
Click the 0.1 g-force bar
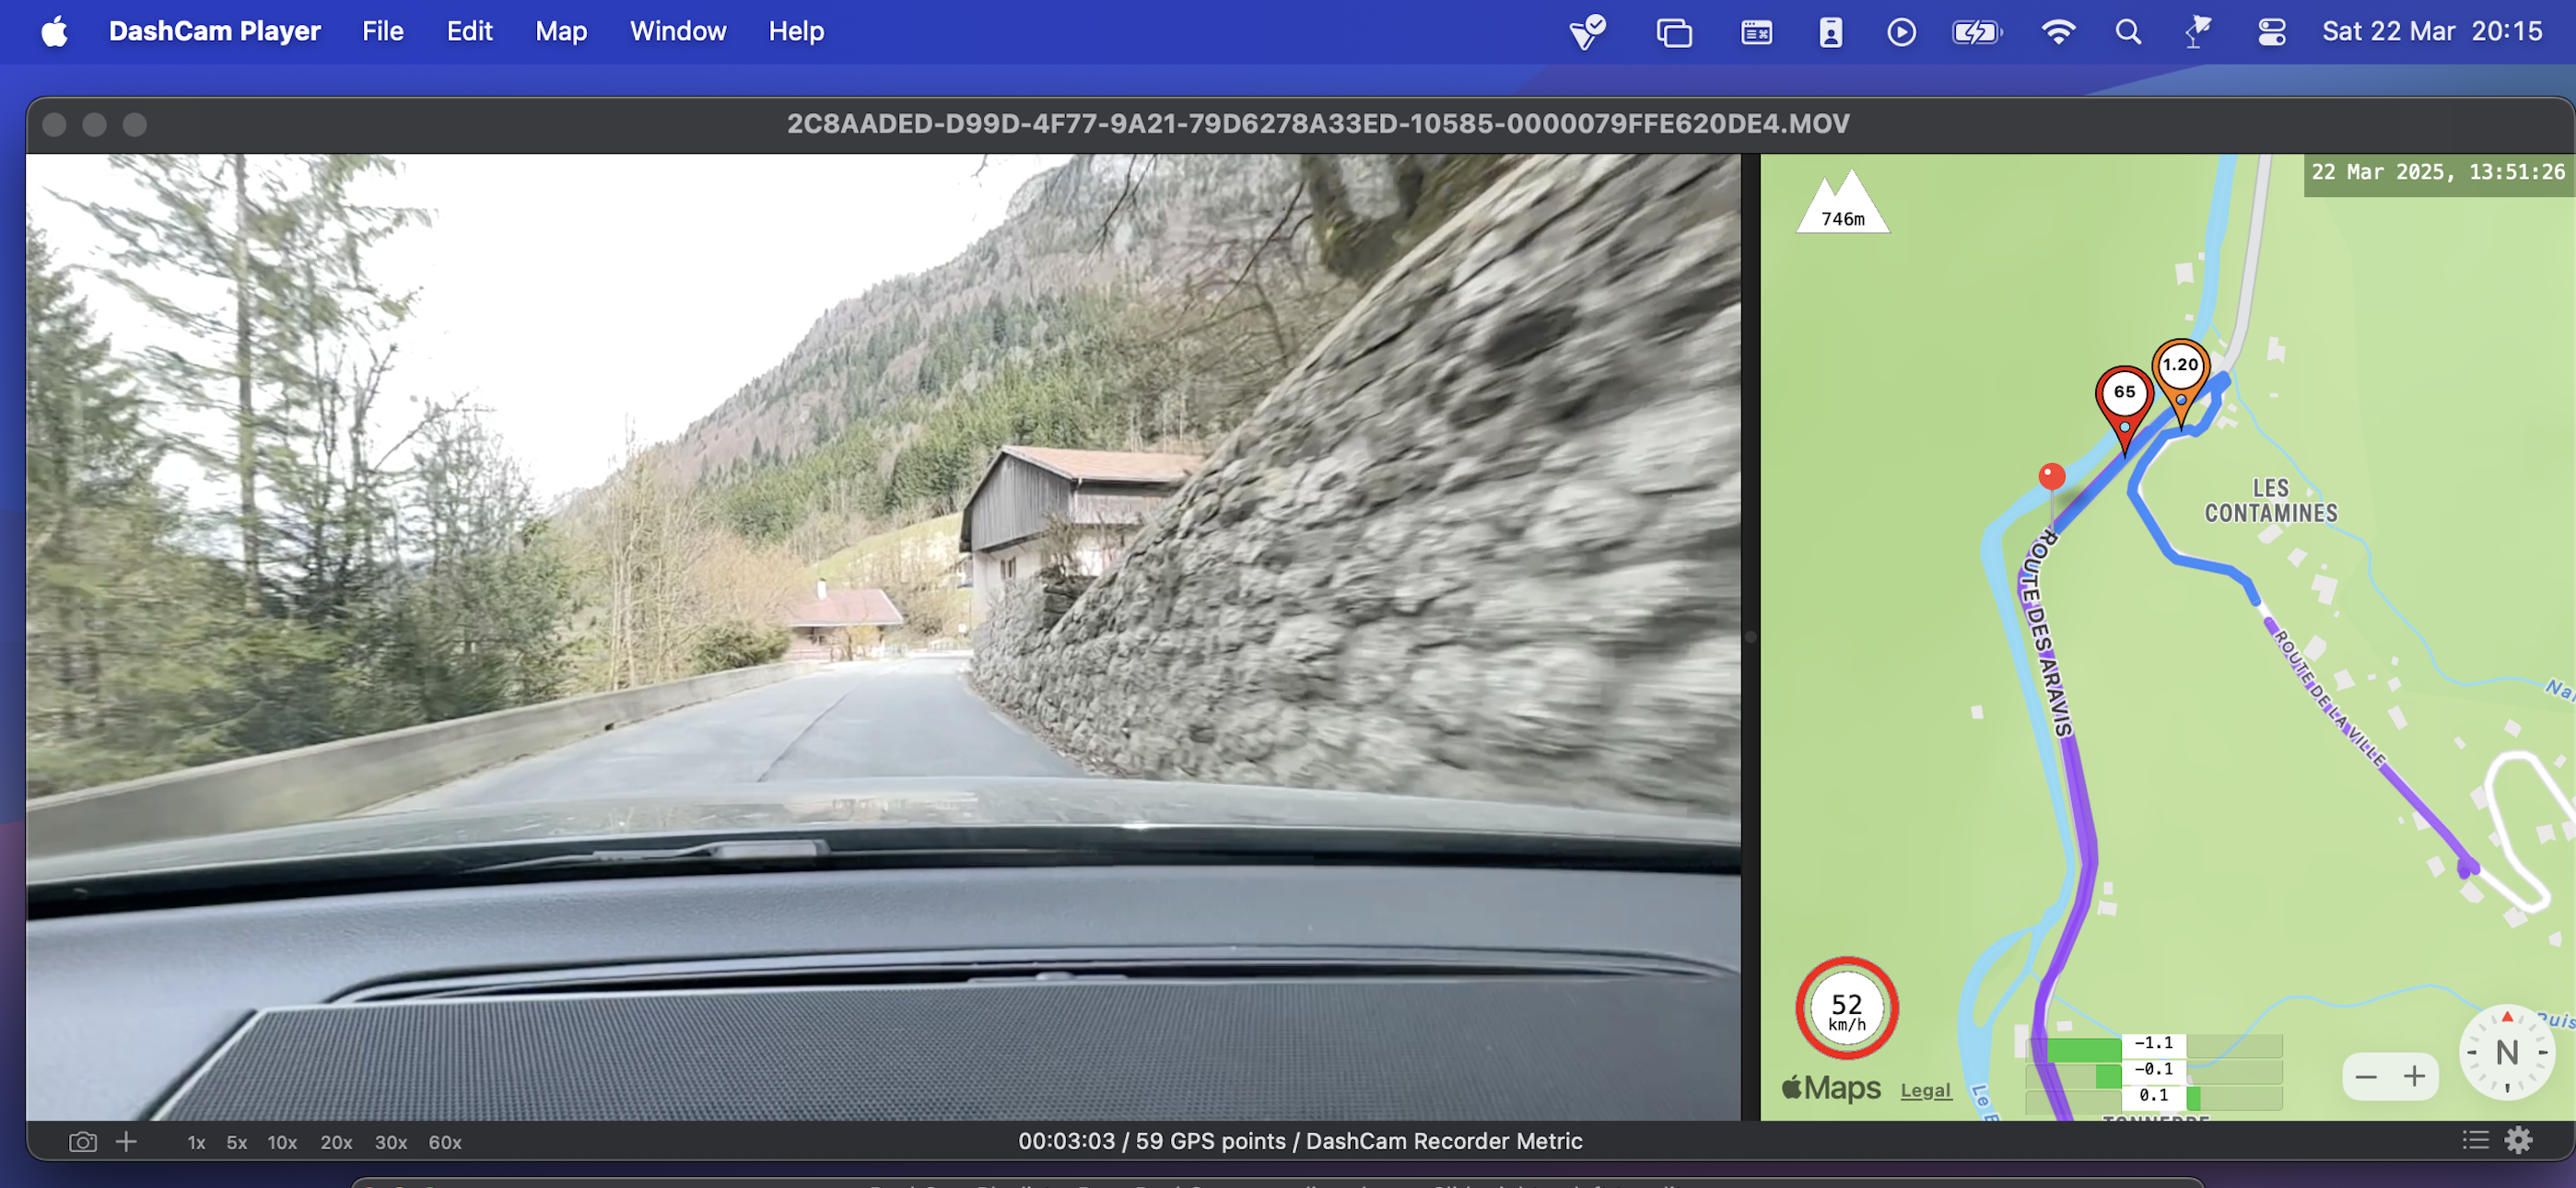pyautogui.click(x=2154, y=1096)
